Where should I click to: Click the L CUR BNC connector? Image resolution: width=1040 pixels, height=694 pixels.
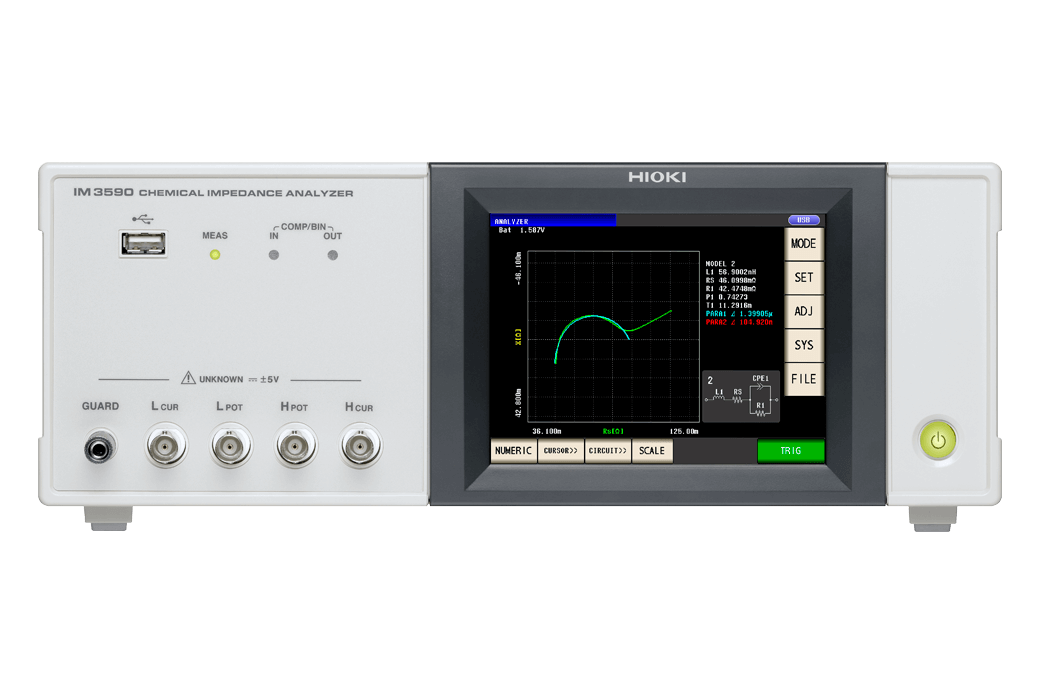(165, 447)
